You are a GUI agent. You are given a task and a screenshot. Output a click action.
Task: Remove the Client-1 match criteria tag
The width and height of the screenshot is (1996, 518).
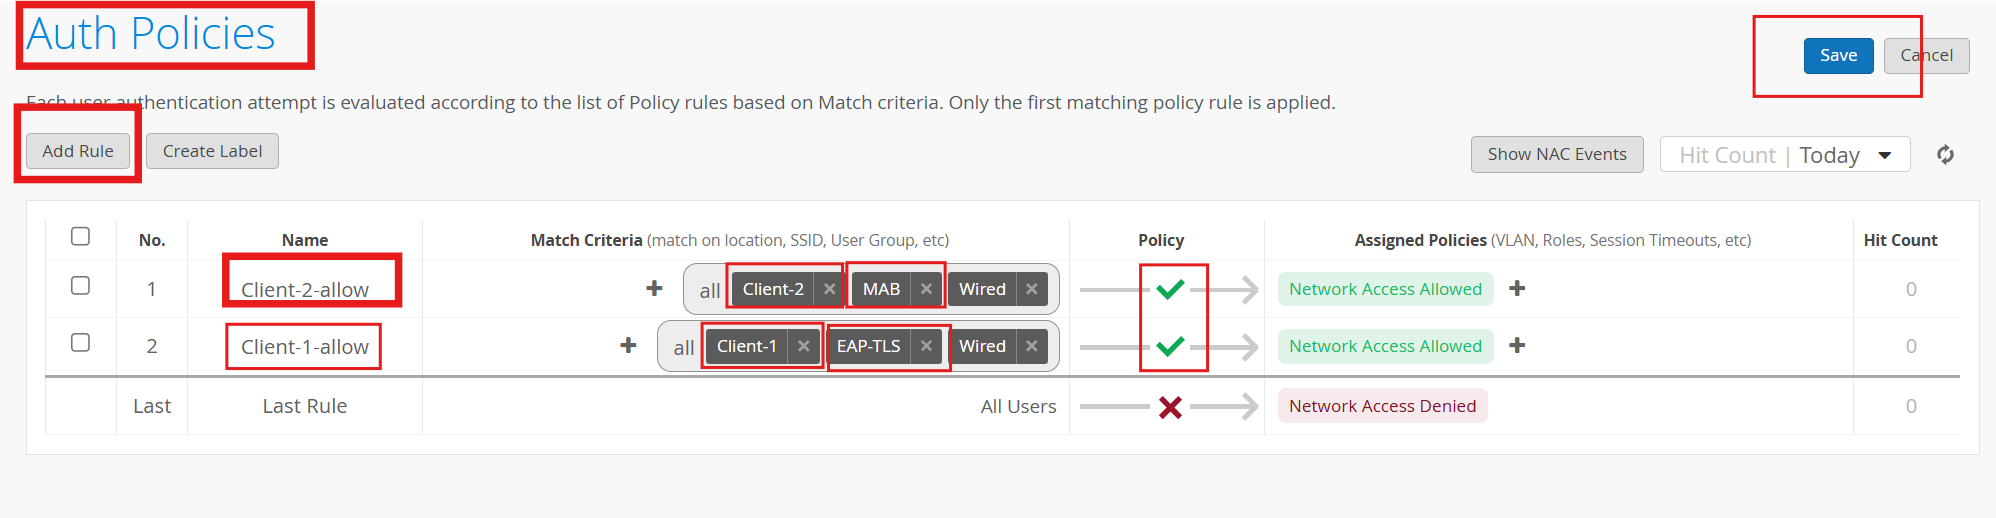[803, 346]
